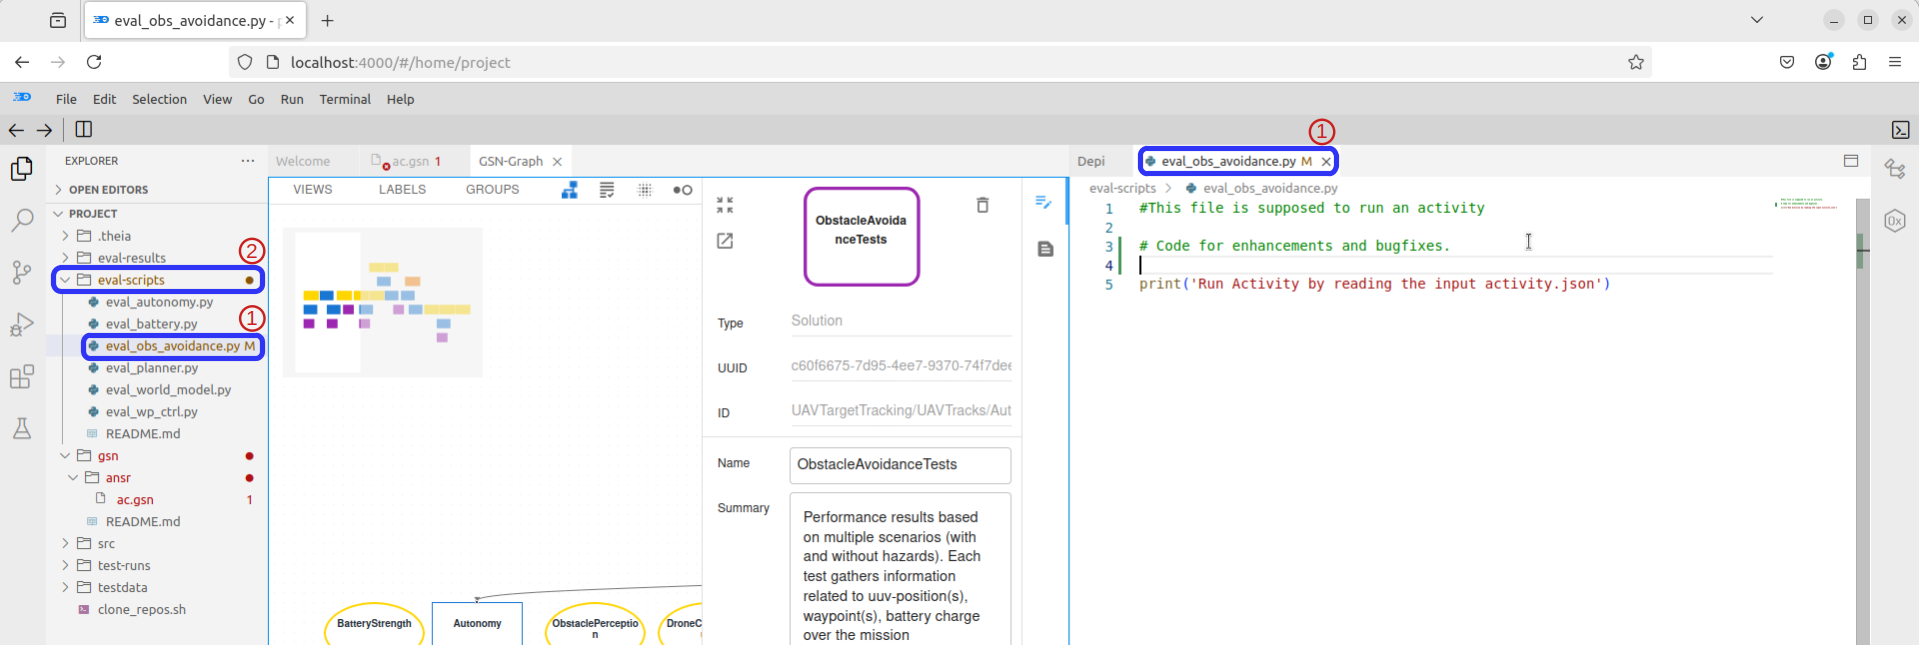Bookmark this page with the star icon

(x=1636, y=62)
